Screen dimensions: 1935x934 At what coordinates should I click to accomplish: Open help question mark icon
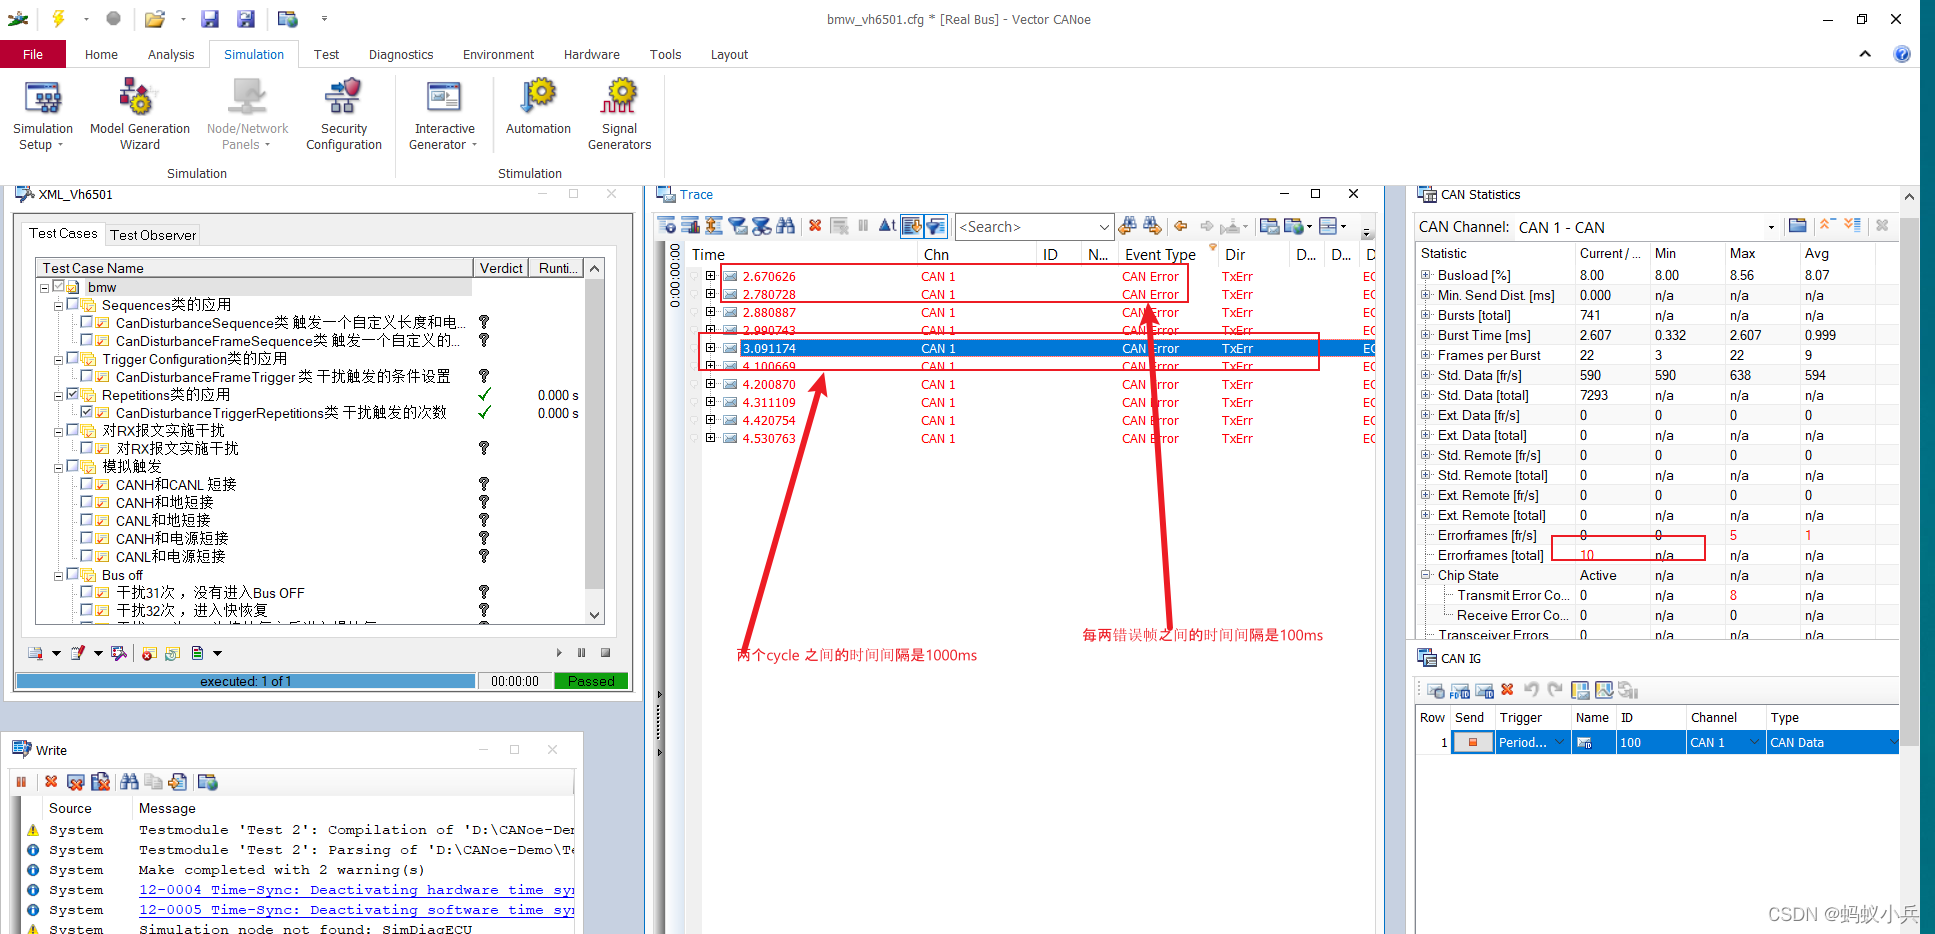[1901, 54]
